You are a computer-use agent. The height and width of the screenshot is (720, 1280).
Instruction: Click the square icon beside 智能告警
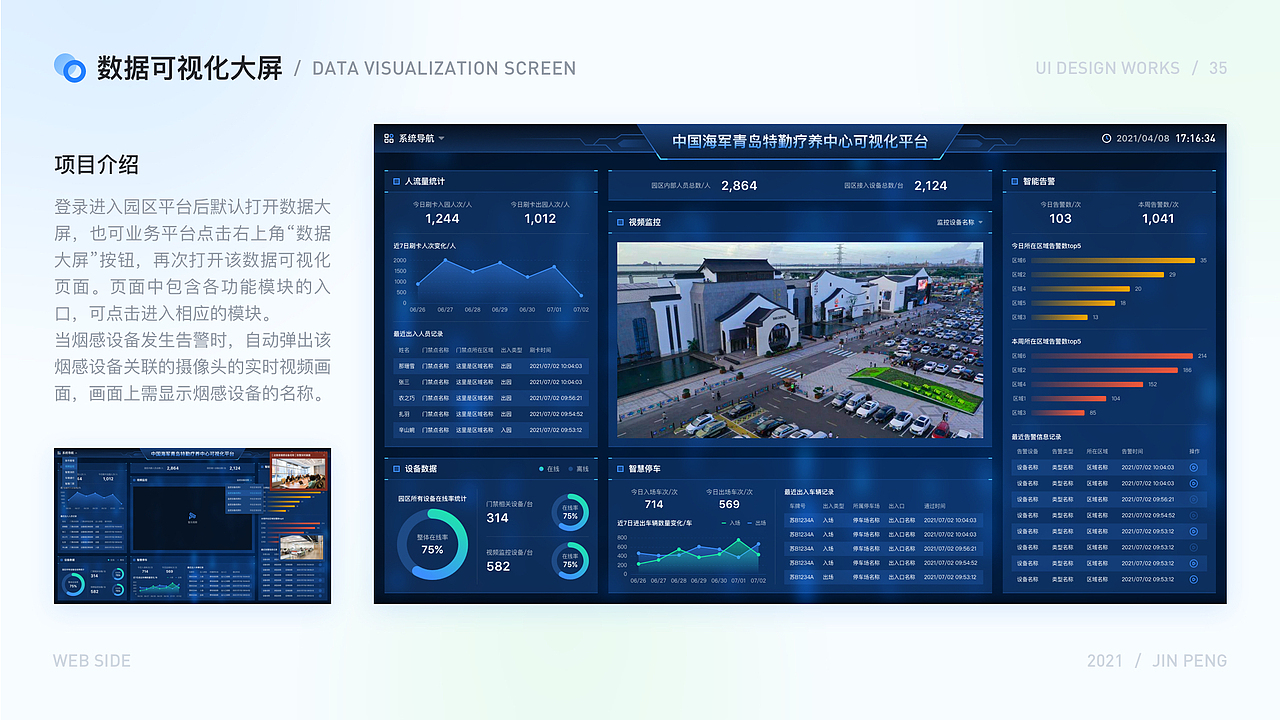[1013, 181]
